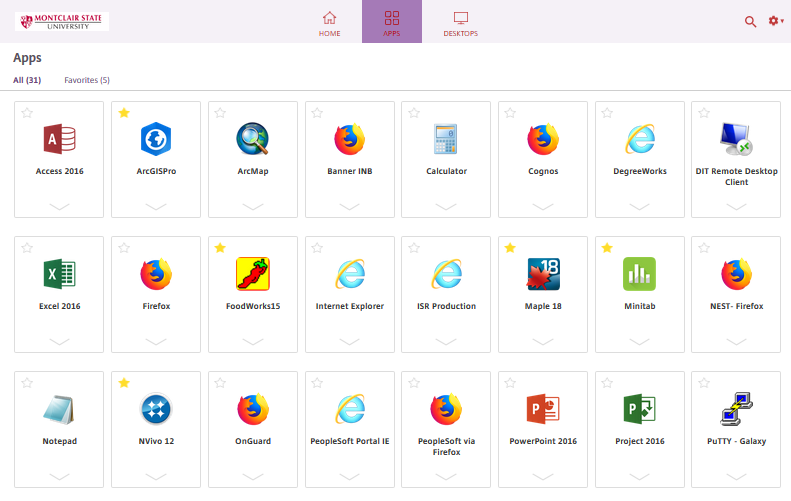Open the Notepad app icon
The height and width of the screenshot is (501, 791).
[x=59, y=409]
